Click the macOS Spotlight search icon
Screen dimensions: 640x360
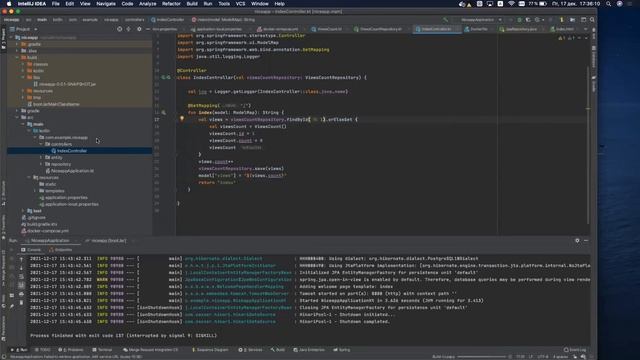608,4
